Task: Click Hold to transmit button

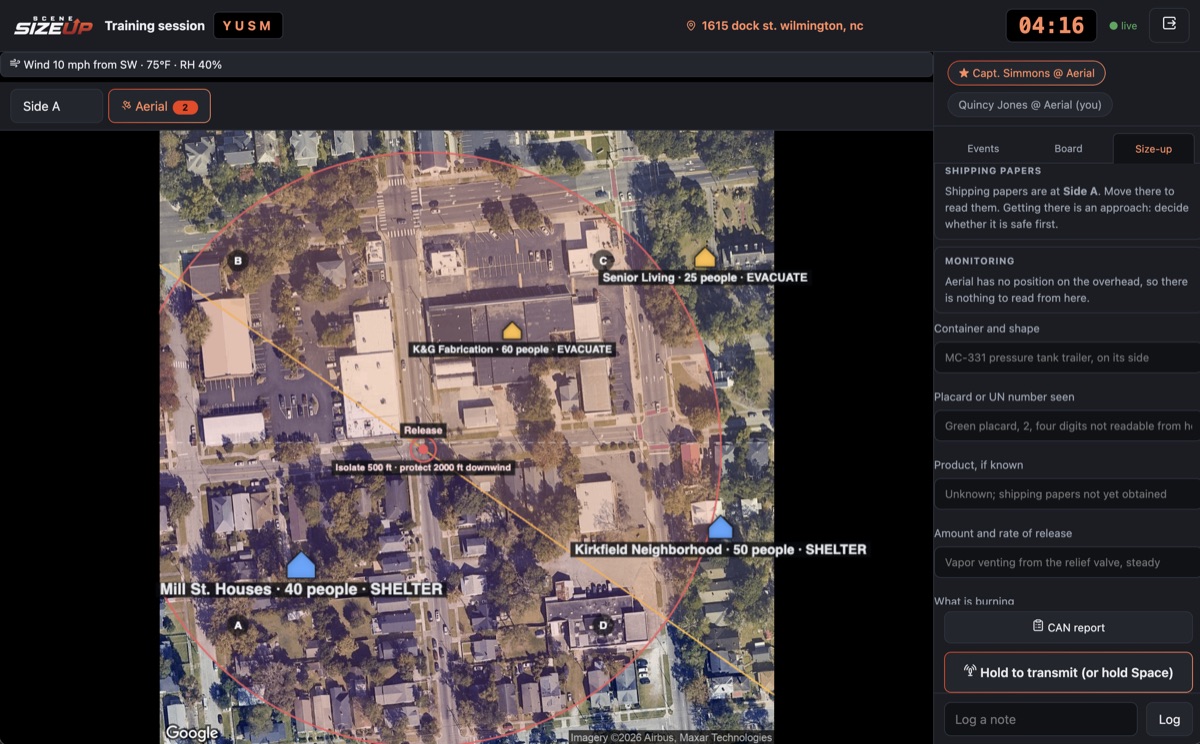Action: tap(1068, 672)
